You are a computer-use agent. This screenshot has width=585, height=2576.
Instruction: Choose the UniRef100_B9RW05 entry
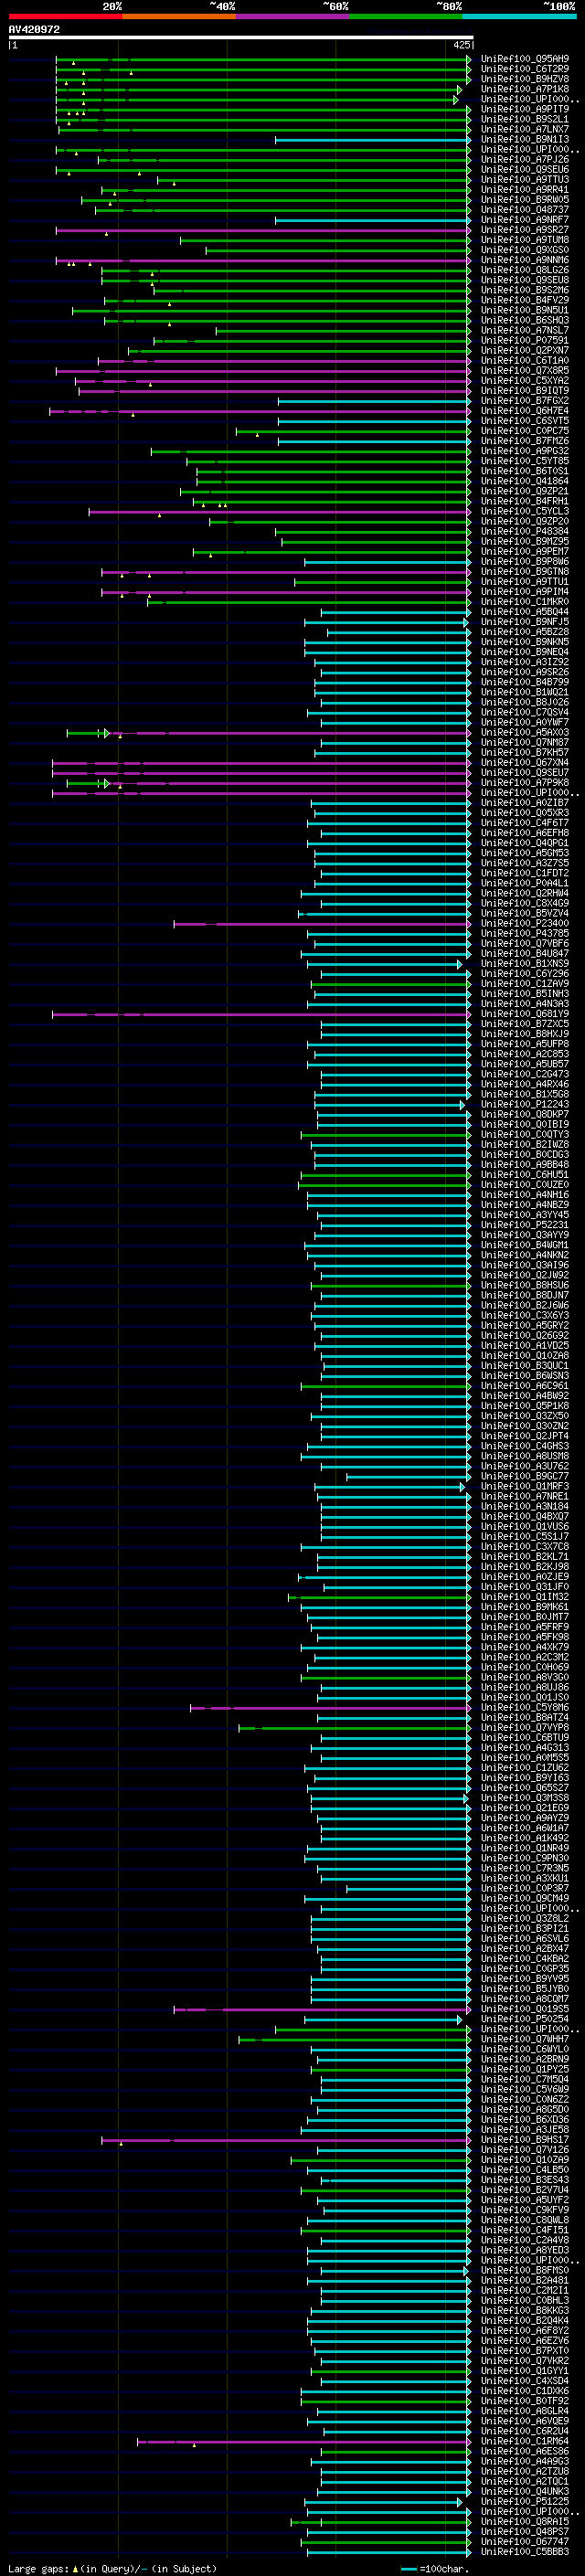(524, 200)
